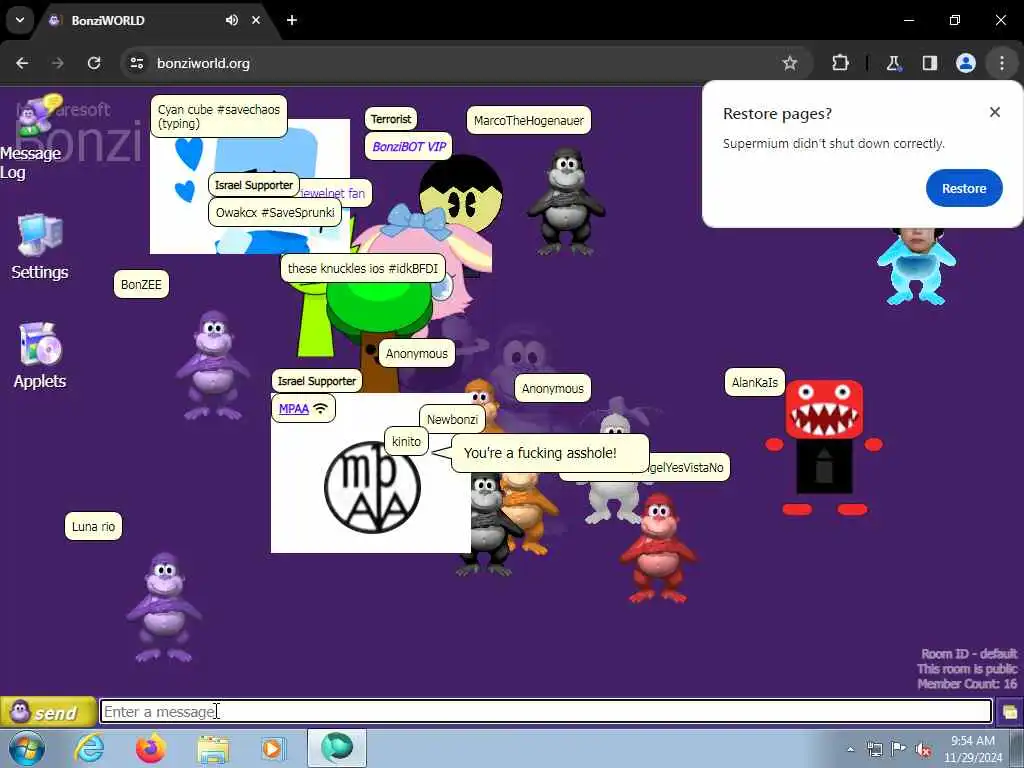Click the Room ID - default text
Image resolution: width=1024 pixels, height=768 pixels.
coord(968,654)
